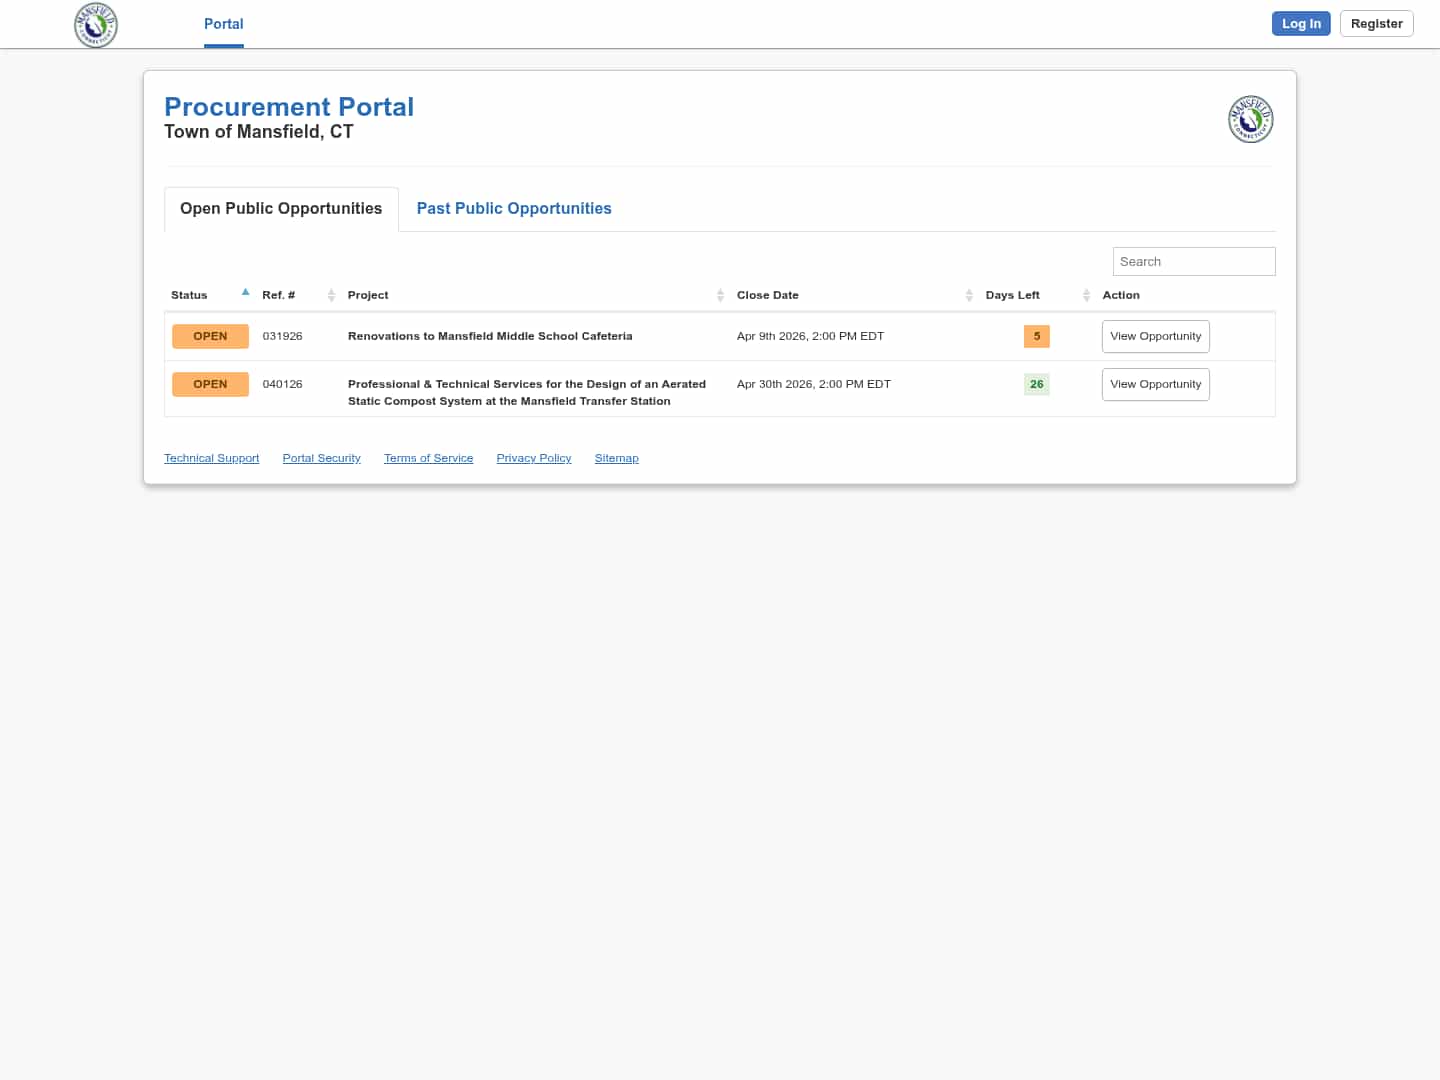Image resolution: width=1440 pixels, height=1080 pixels.
Task: Click the green 26 days left badge
Action: pyautogui.click(x=1036, y=385)
